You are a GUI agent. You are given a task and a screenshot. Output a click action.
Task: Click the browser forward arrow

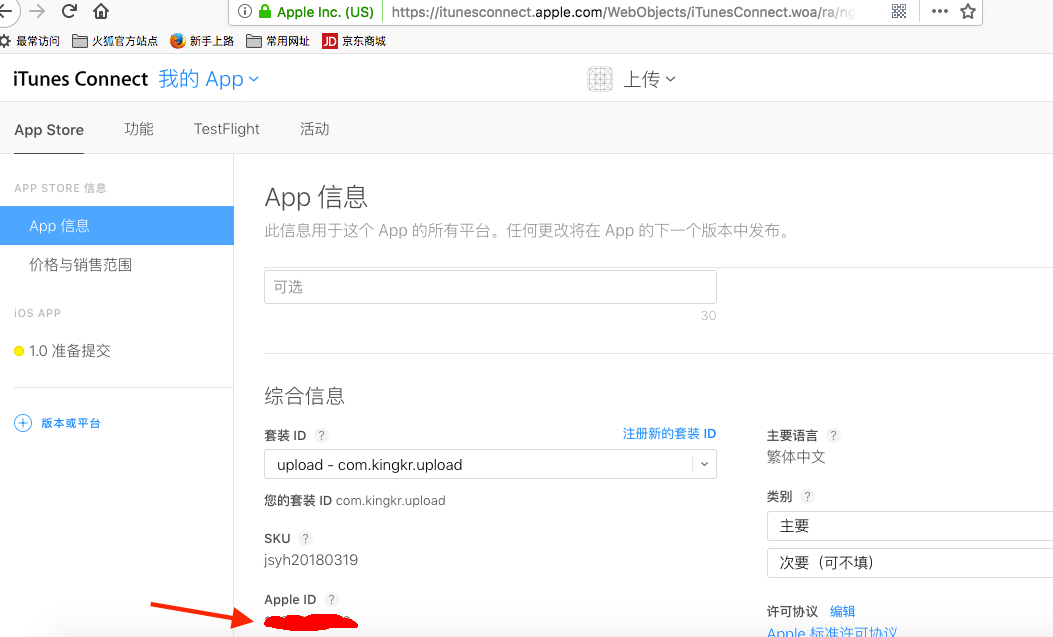[37, 11]
